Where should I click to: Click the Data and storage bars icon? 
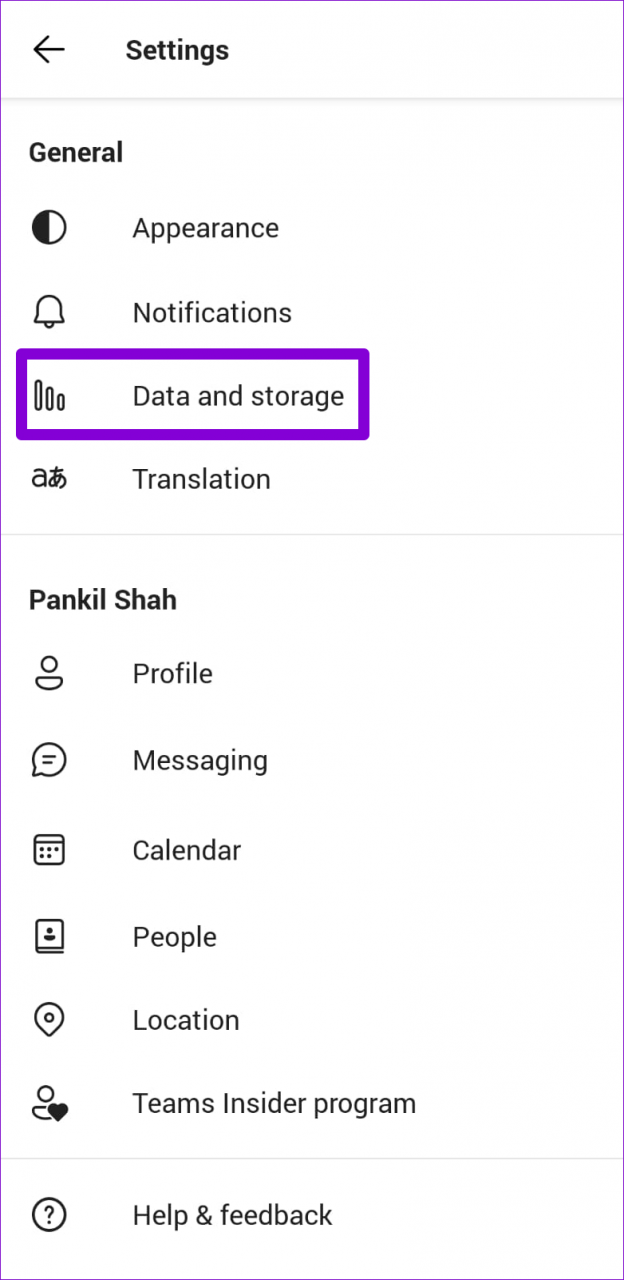(x=49, y=396)
